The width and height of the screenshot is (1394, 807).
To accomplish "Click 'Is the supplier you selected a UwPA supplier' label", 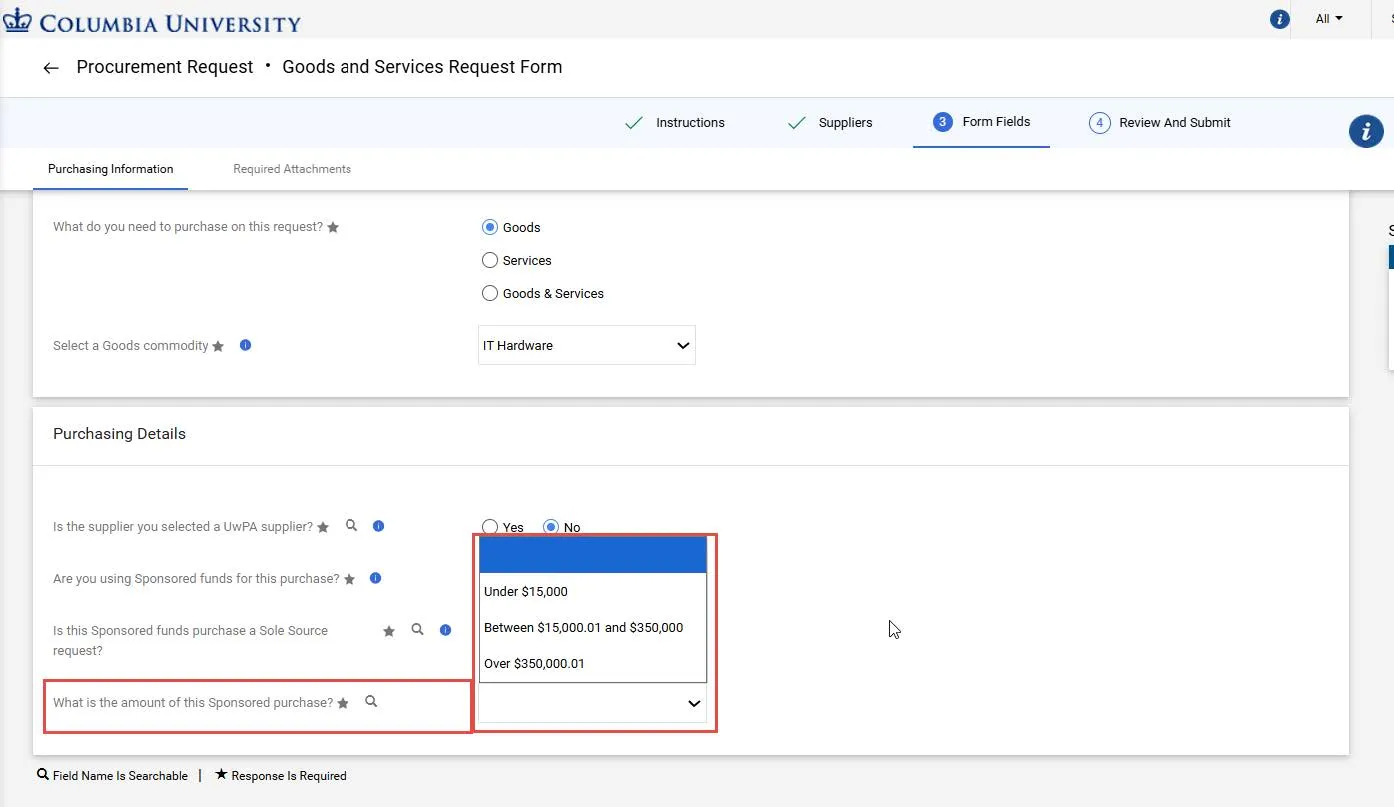I will (x=183, y=527).
